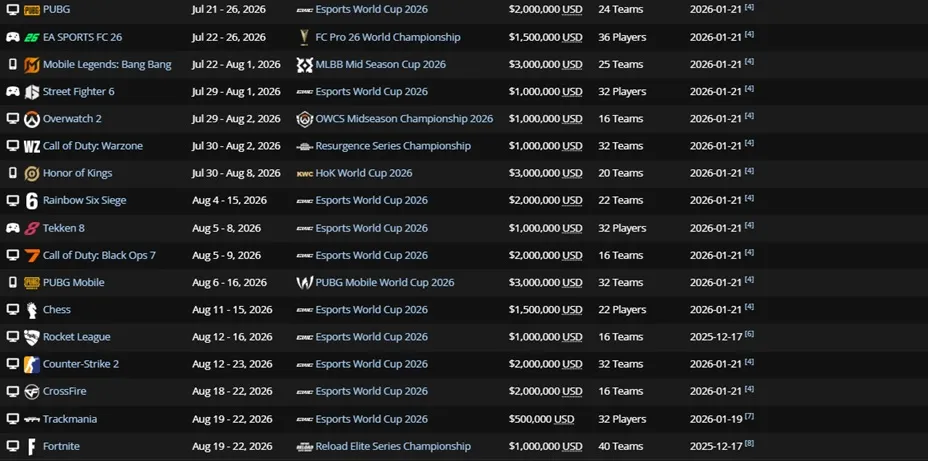
Task: Click the 40 Teams cell in Fortnite row
Action: (x=621, y=446)
